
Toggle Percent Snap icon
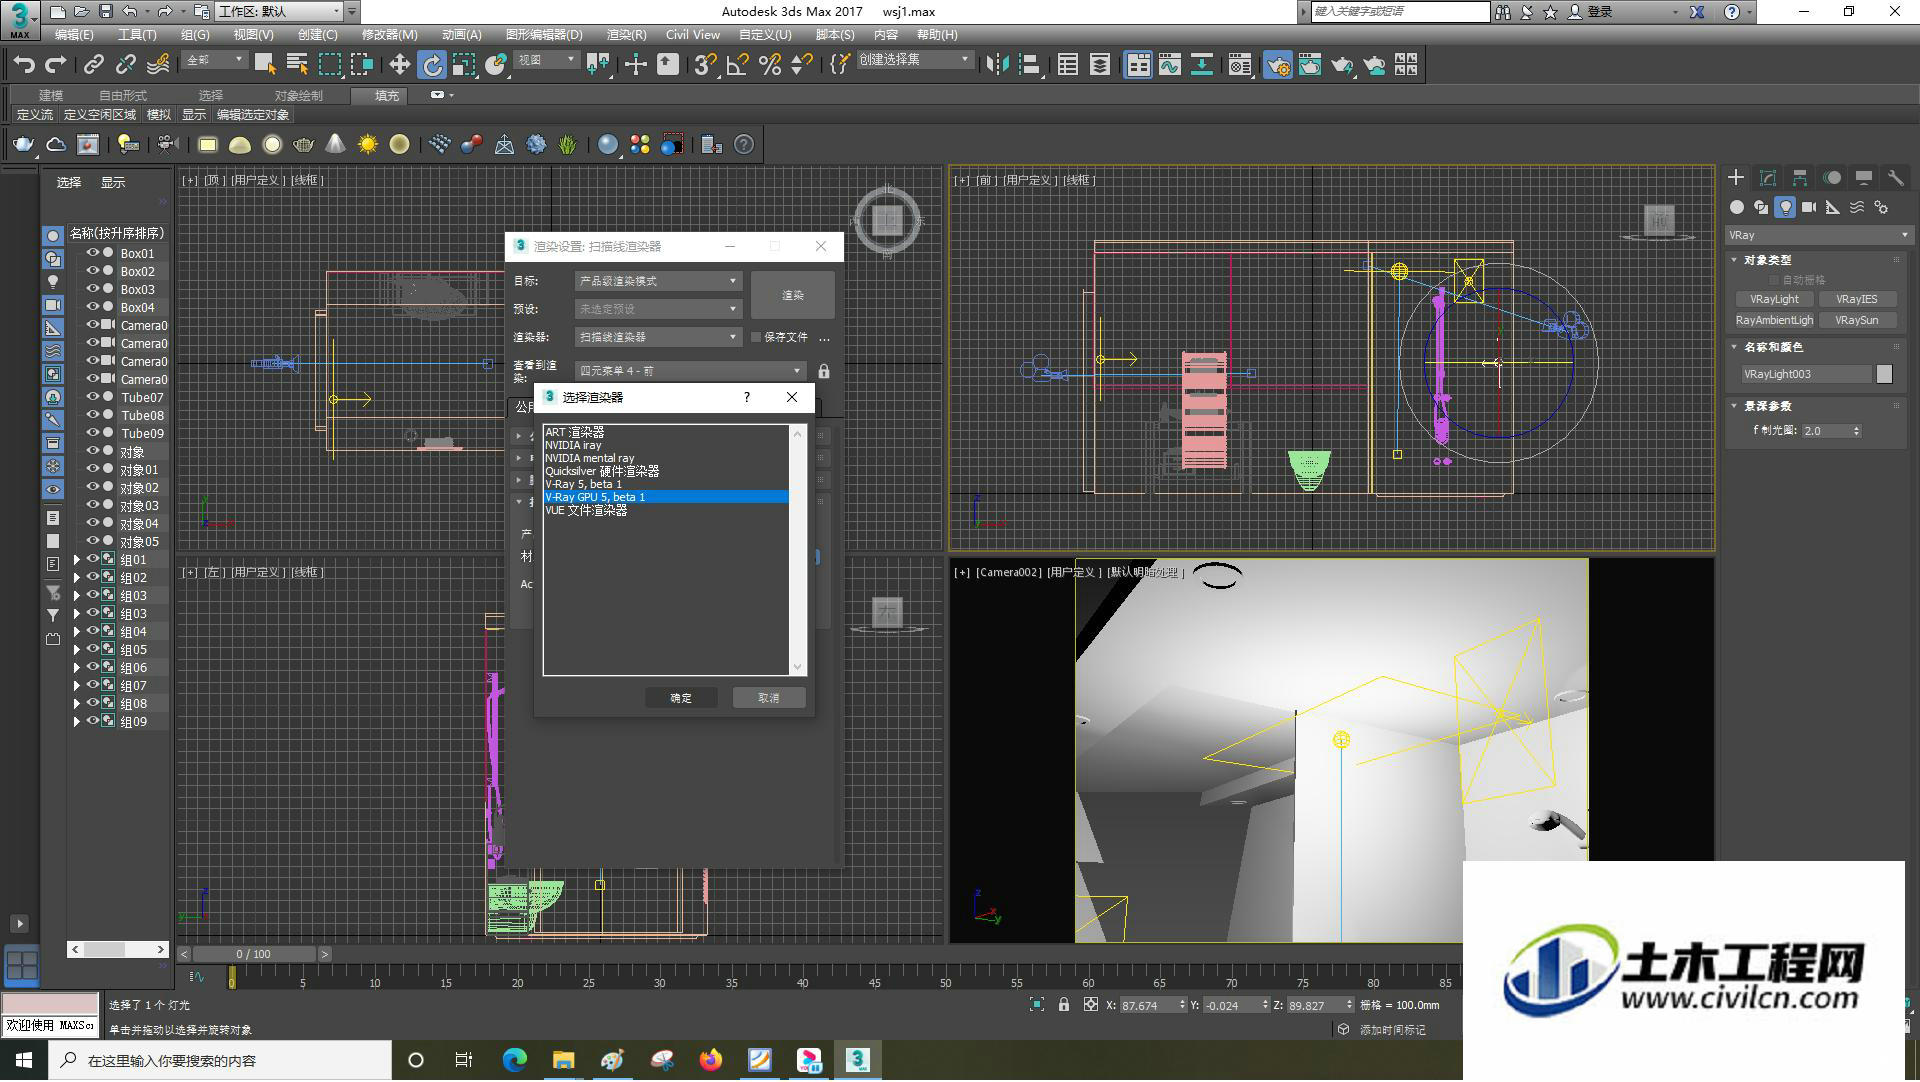770,65
